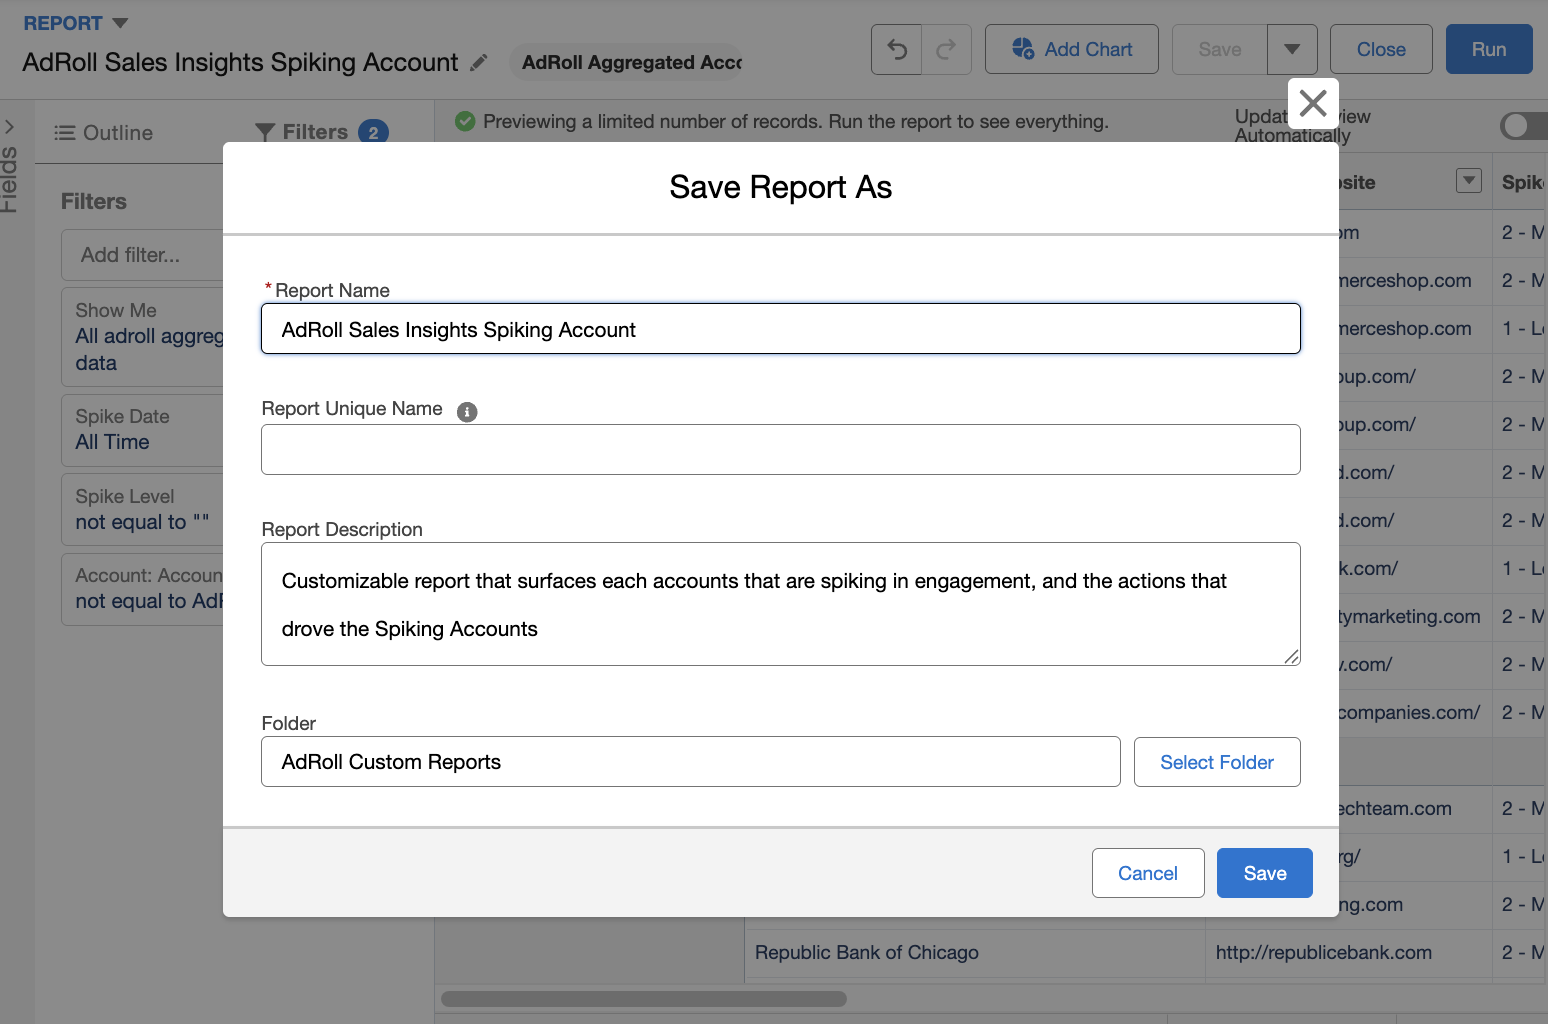Image resolution: width=1548 pixels, height=1024 pixels.
Task: Click into the Report Unique Name field
Action: point(780,449)
